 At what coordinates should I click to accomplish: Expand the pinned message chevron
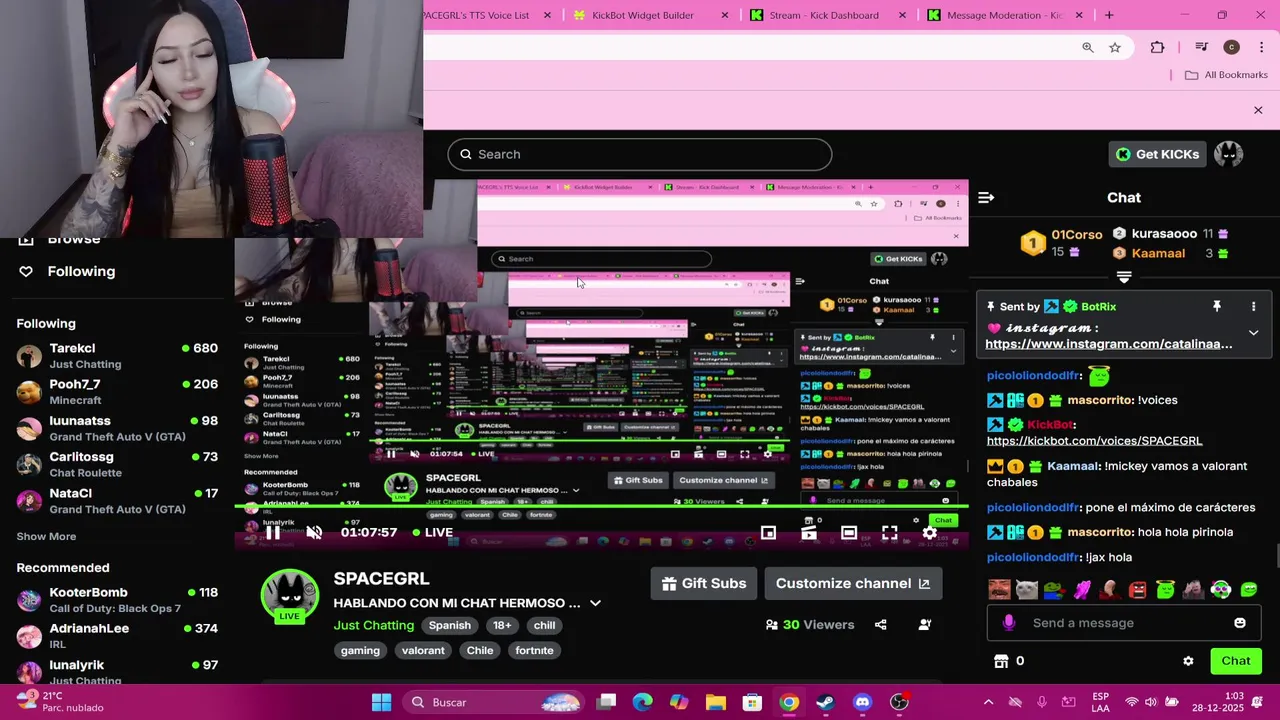tap(1253, 333)
